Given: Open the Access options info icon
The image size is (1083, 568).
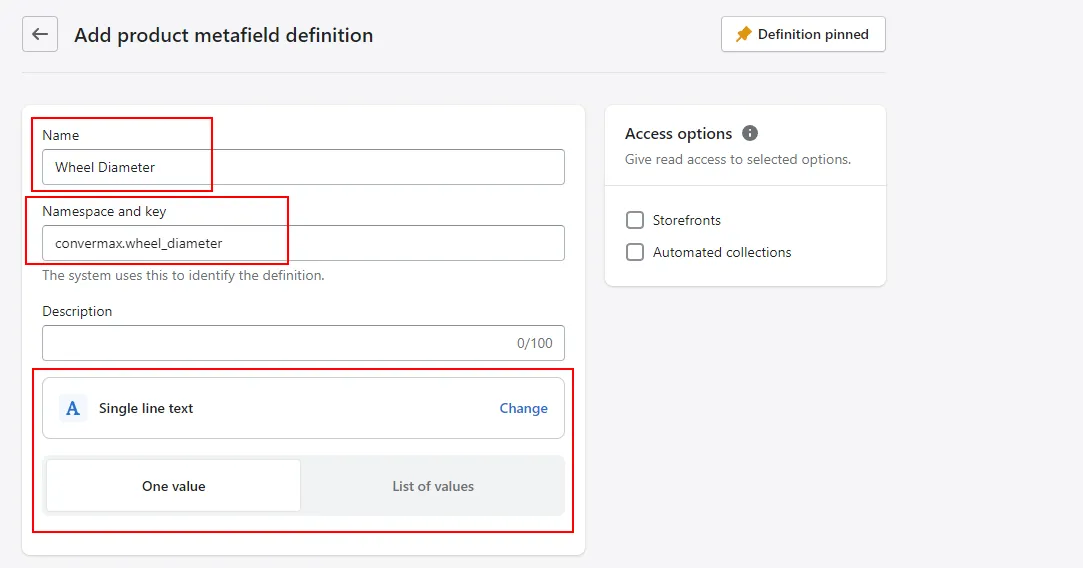Looking at the screenshot, I should 749,133.
